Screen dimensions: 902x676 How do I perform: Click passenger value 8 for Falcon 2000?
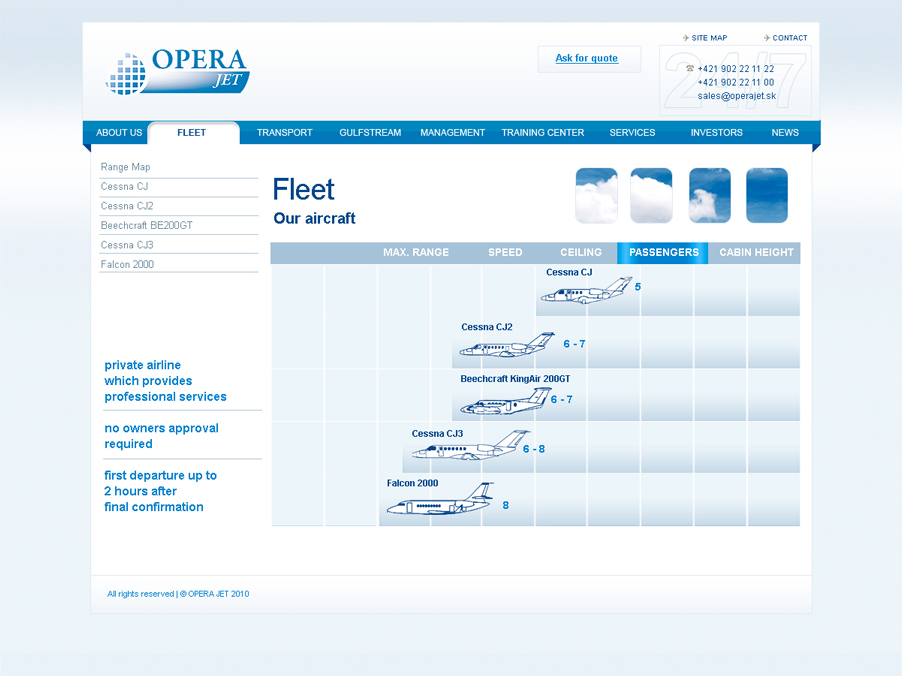pos(506,505)
